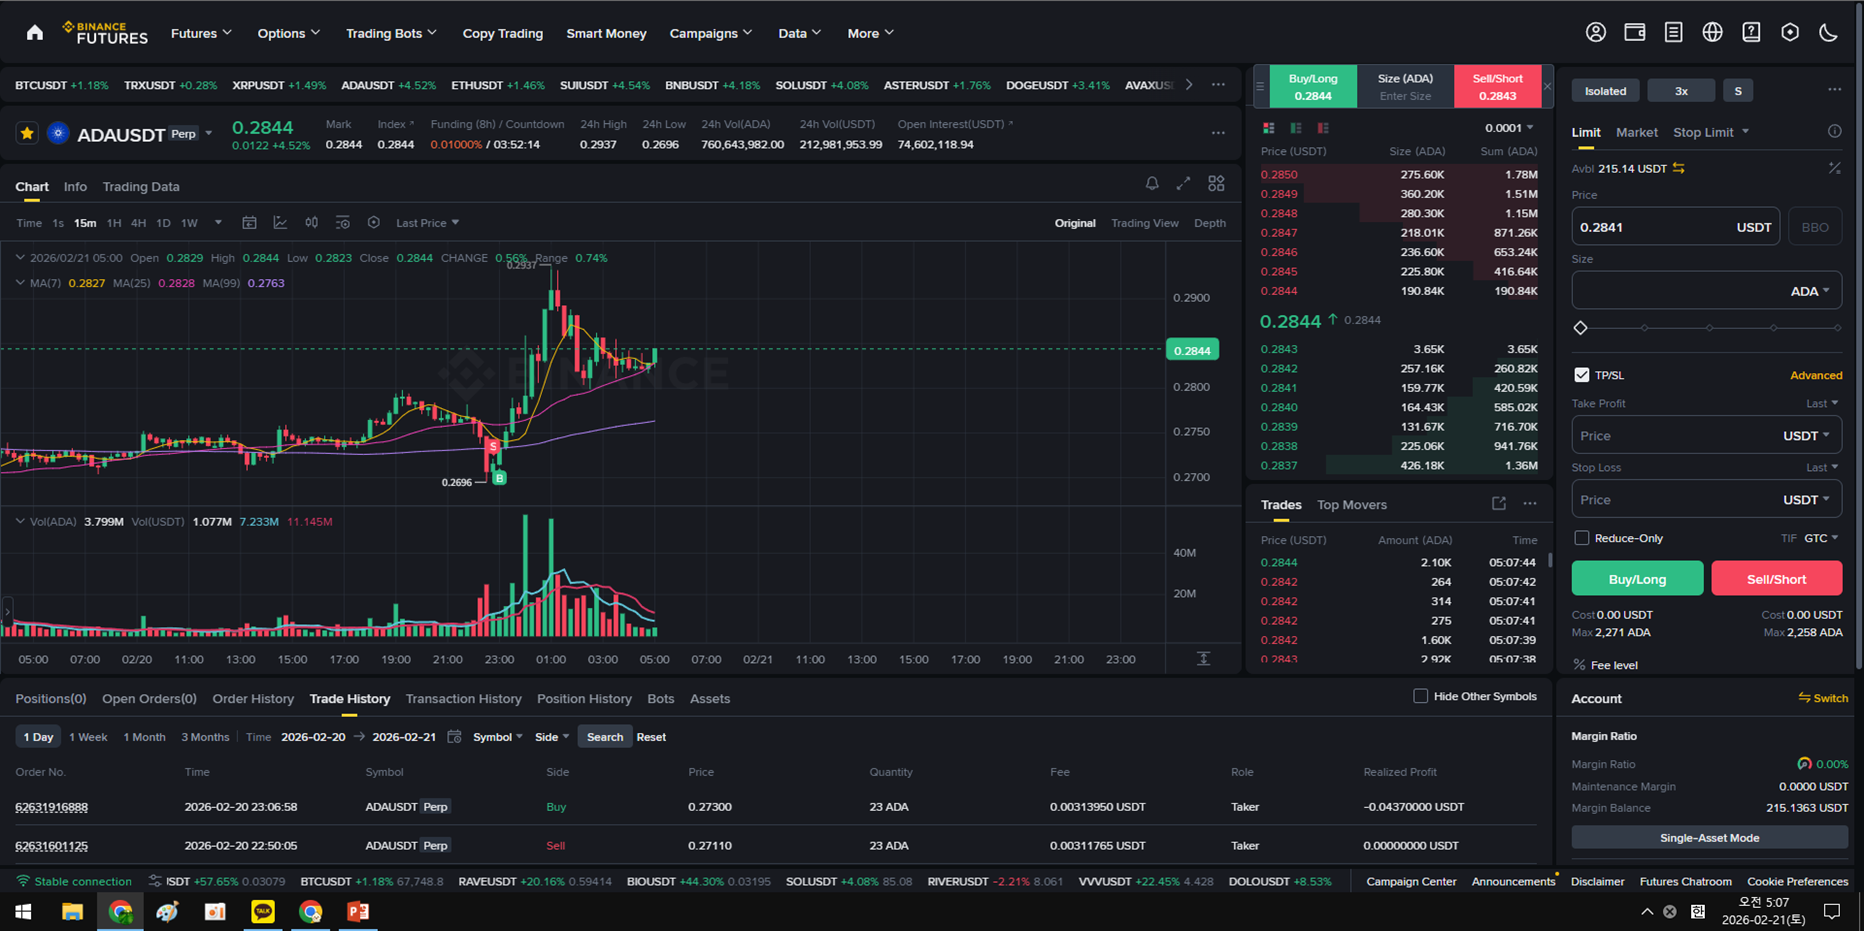Screen dimensions: 1864x931
Task: Open the Trading Bots dropdown
Action: point(391,33)
